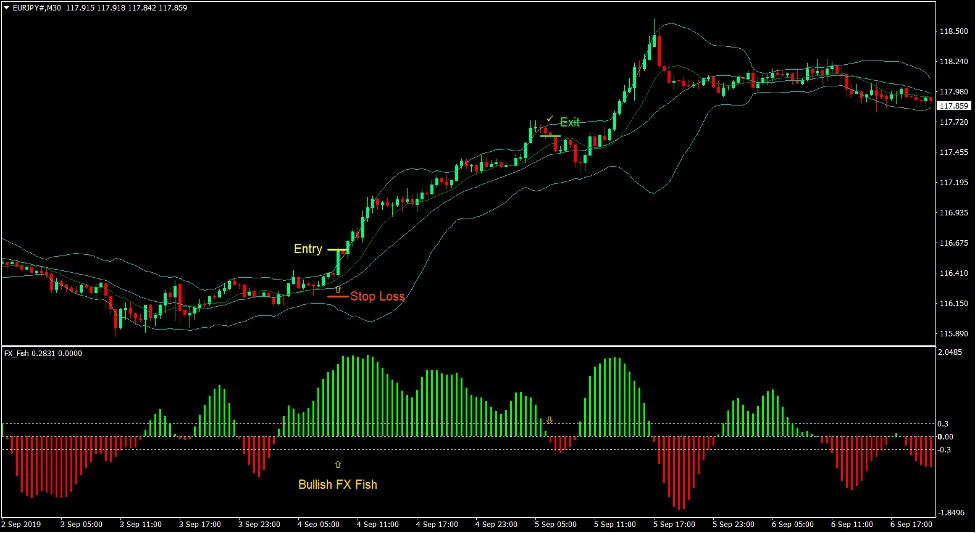The height and width of the screenshot is (533, 977).
Task: Click the 118.500 price scale label
Action: click(955, 31)
